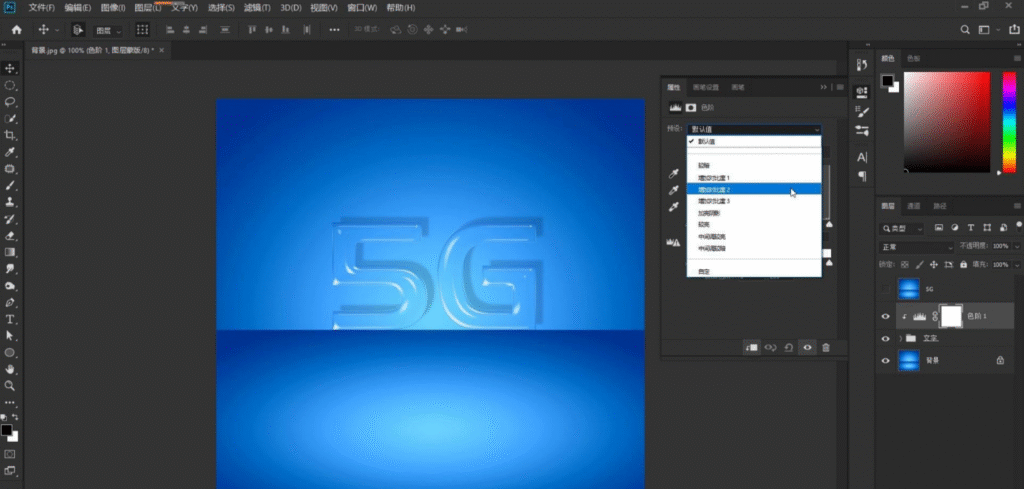Choose 加亮阴影 from preset list
Image resolution: width=1024 pixels, height=489 pixels.
click(754, 213)
